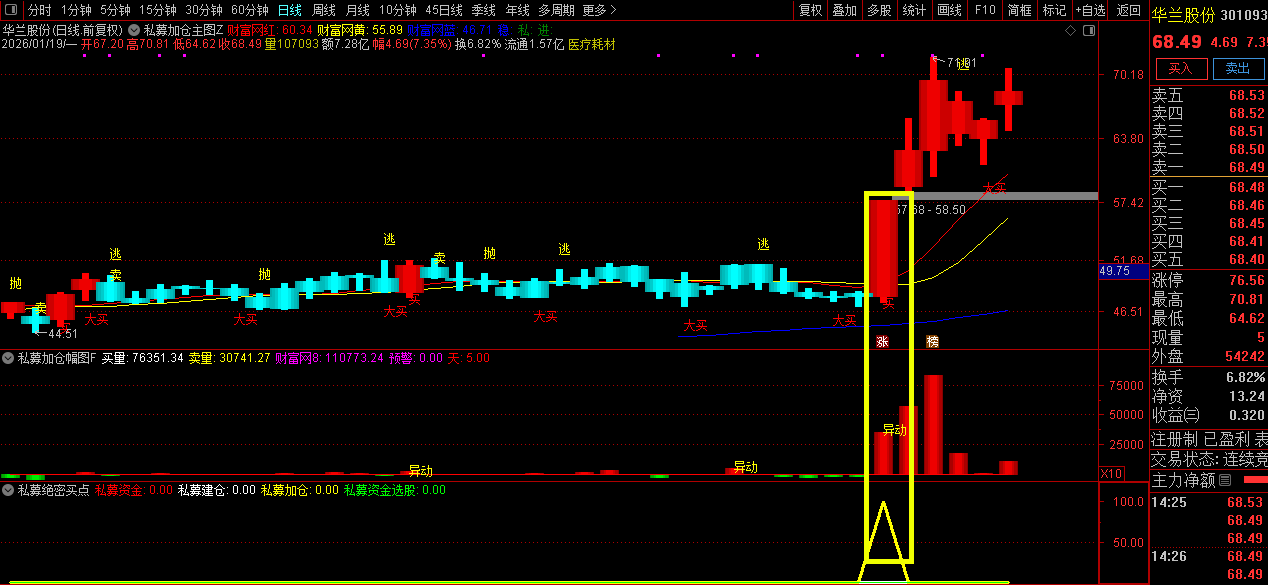Toggle the right panel icon beside the diamond

(x=1088, y=31)
